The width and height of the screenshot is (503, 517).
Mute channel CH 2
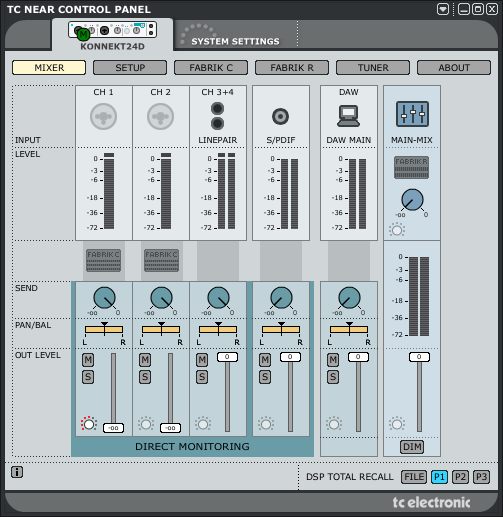145,360
